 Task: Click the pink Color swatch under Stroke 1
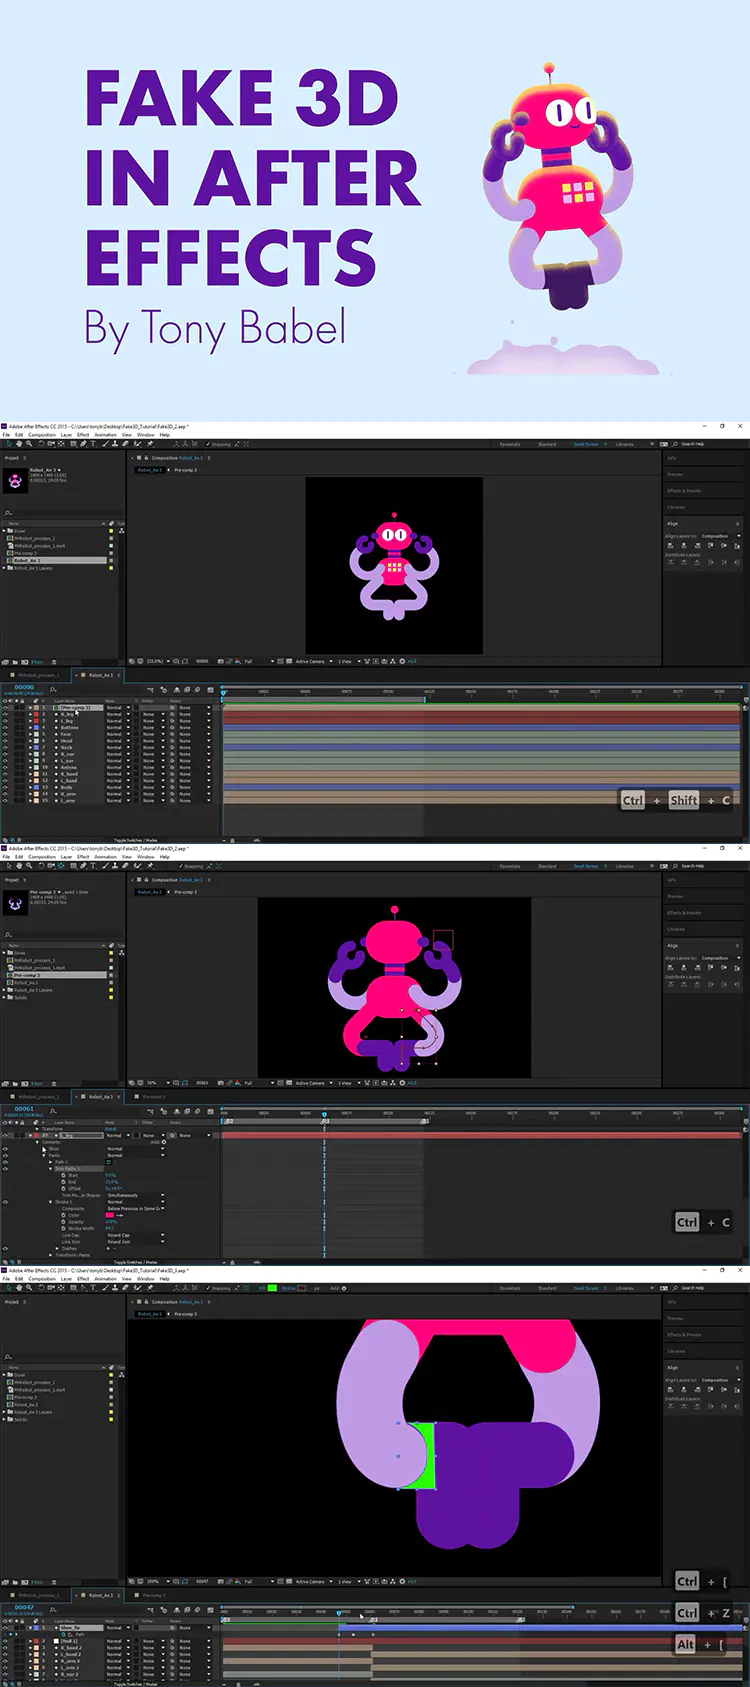[x=109, y=1215]
